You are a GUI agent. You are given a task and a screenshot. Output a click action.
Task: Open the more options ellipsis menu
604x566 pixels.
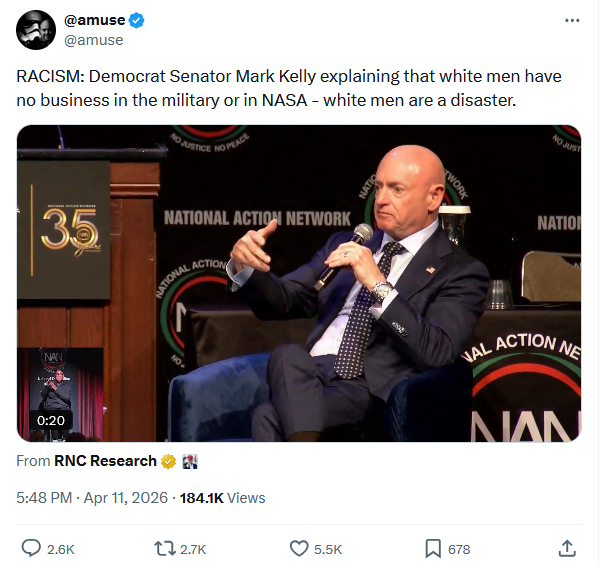point(572,20)
